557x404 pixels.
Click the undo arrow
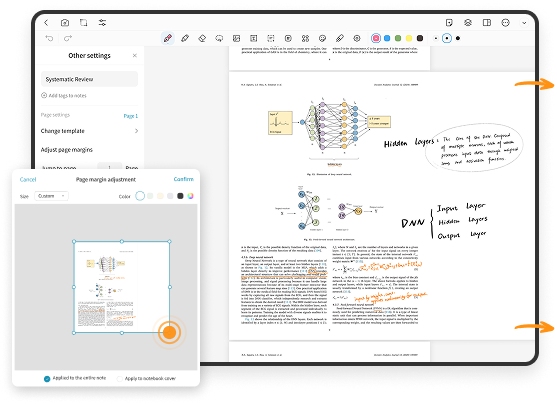(49, 38)
